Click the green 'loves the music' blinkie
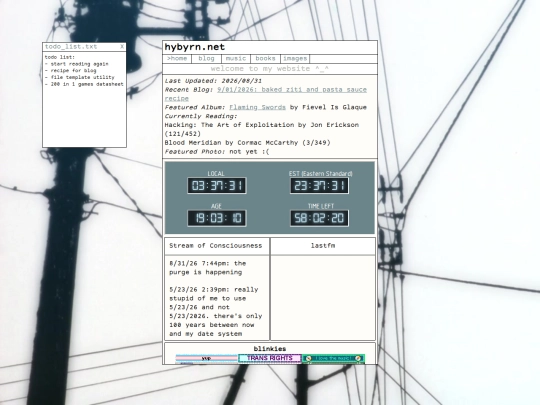The height and width of the screenshot is (405, 540). 333,359
